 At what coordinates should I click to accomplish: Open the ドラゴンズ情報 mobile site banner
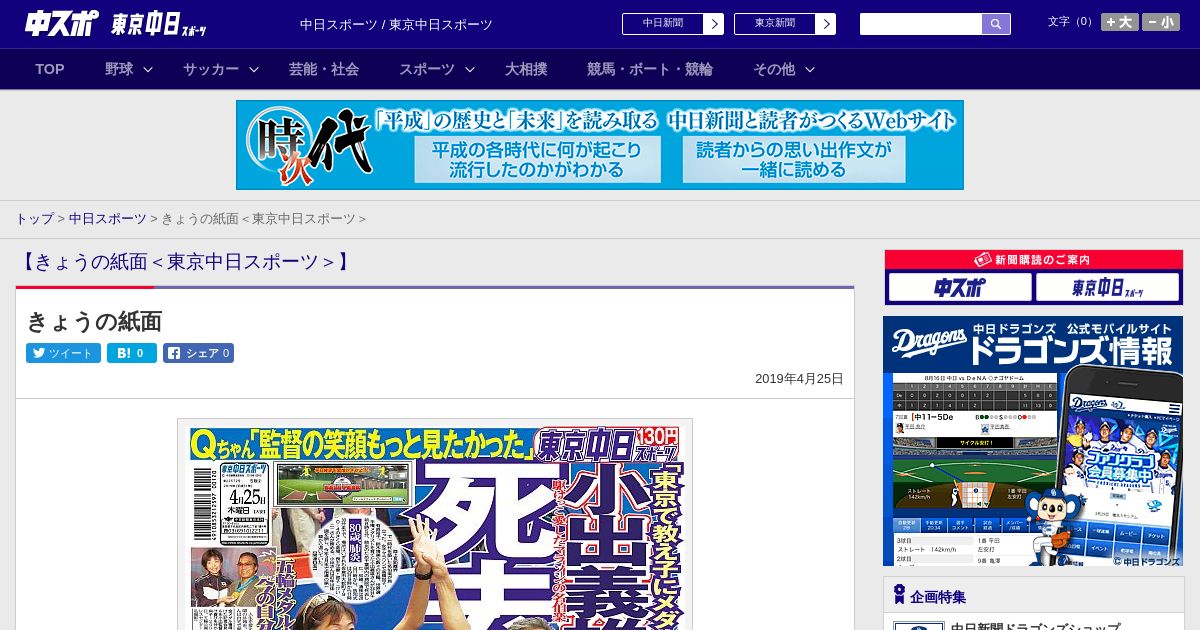tap(1033, 441)
